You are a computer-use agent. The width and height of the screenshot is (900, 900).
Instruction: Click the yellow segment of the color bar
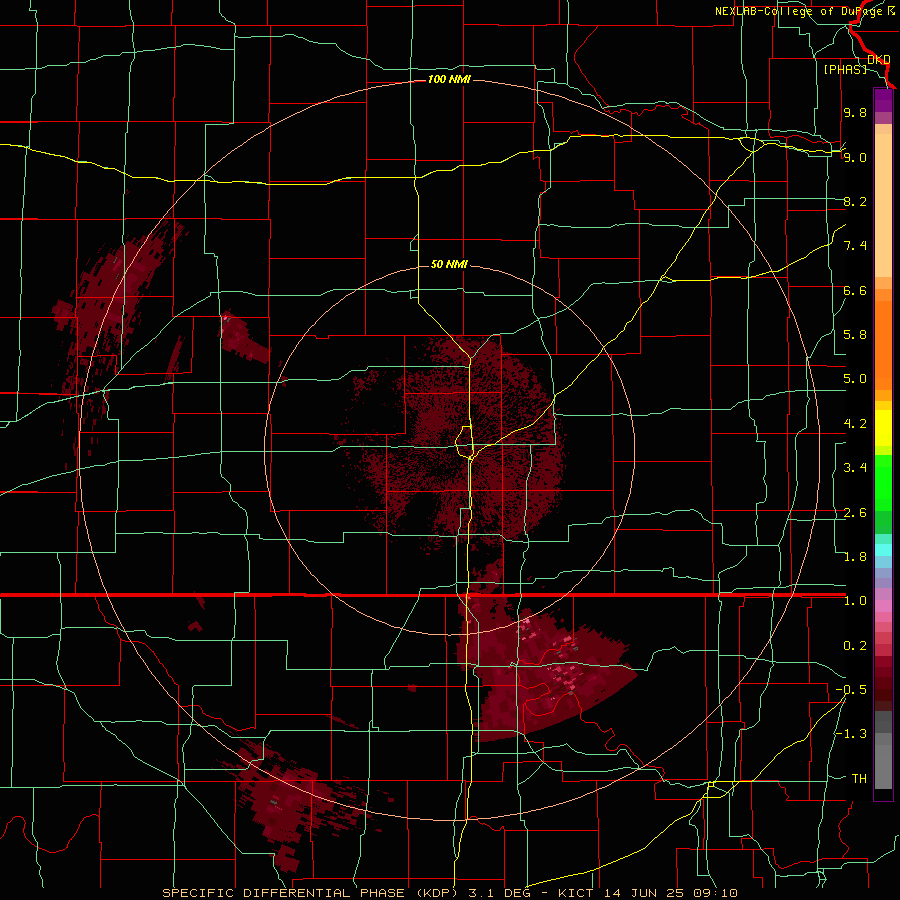[883, 428]
